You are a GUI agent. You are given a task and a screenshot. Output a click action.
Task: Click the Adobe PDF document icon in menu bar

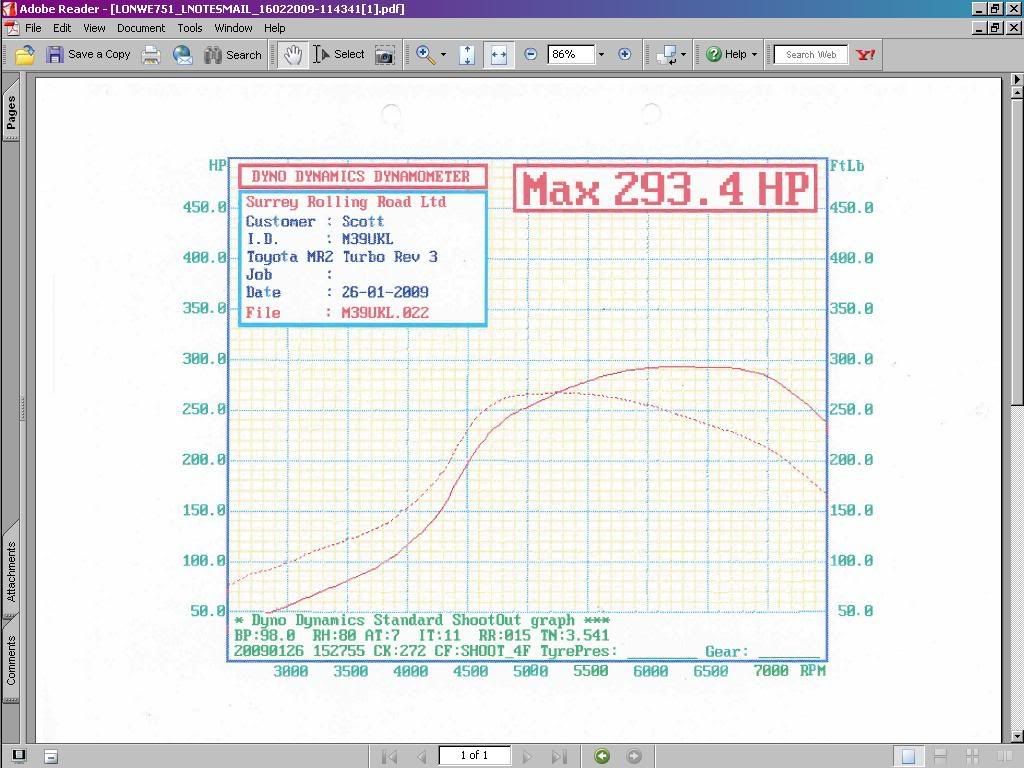tap(12, 28)
